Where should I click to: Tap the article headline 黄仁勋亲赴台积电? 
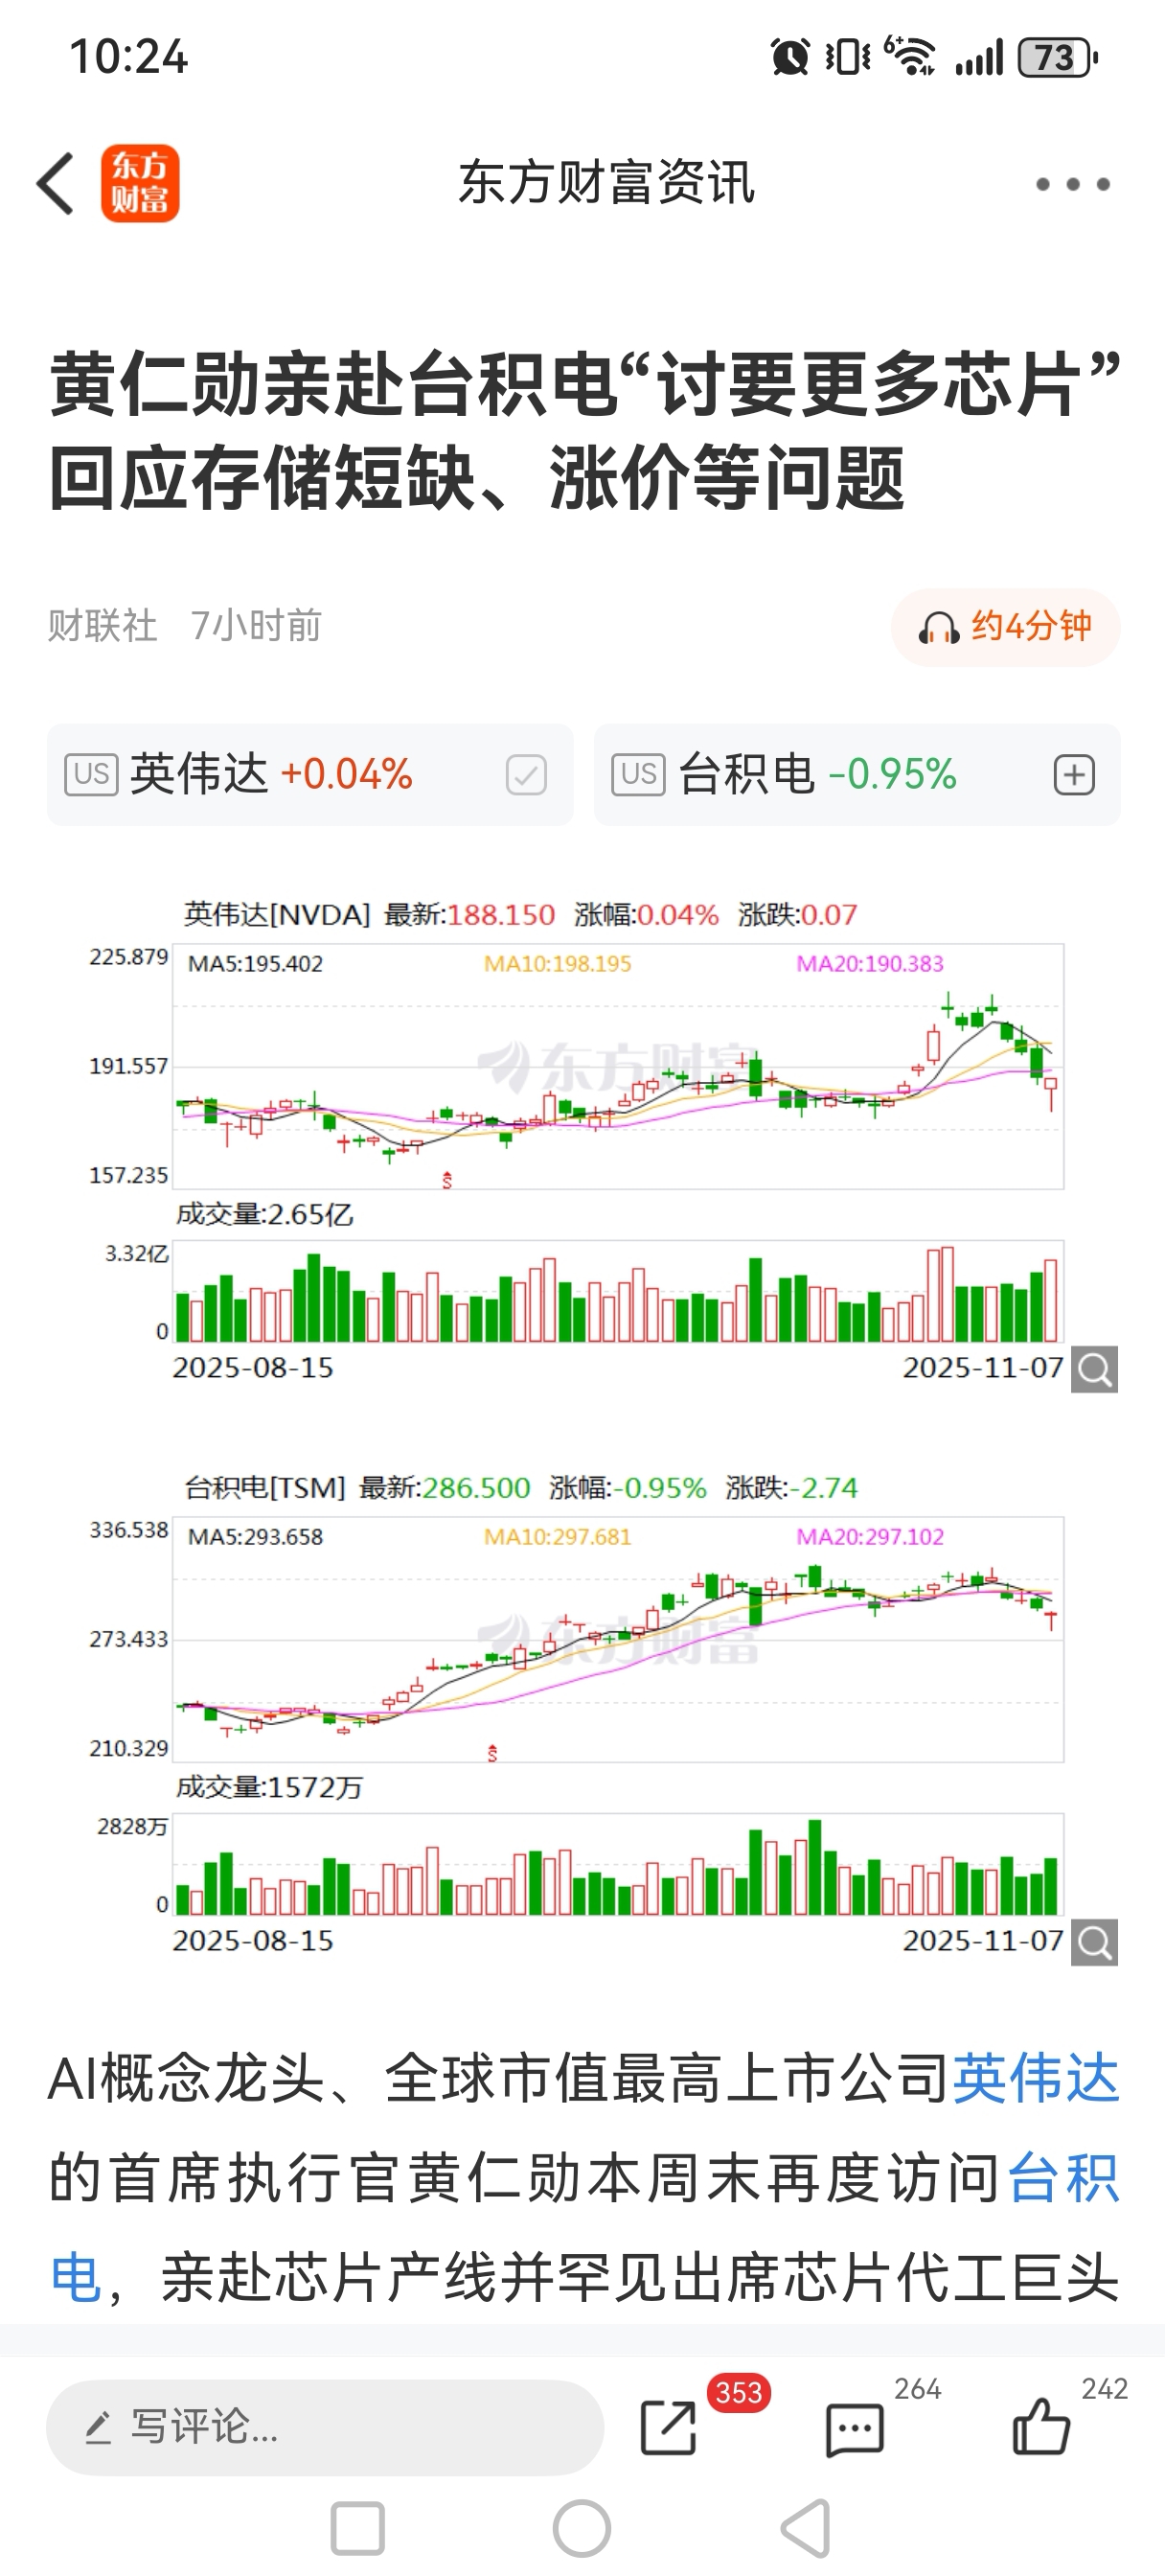pyautogui.click(x=585, y=430)
